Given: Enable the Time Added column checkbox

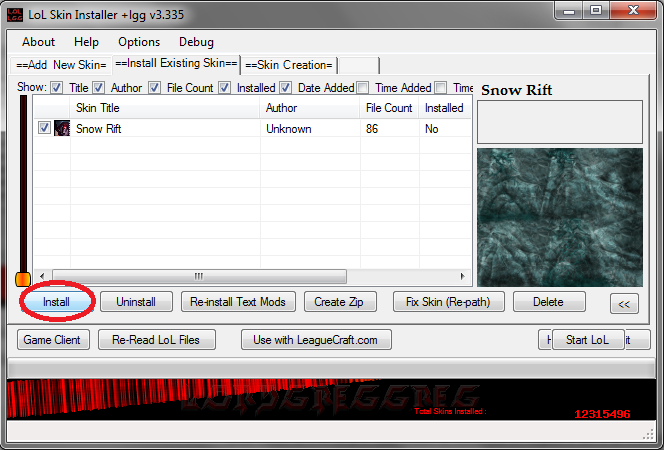Looking at the screenshot, I should coord(362,88).
